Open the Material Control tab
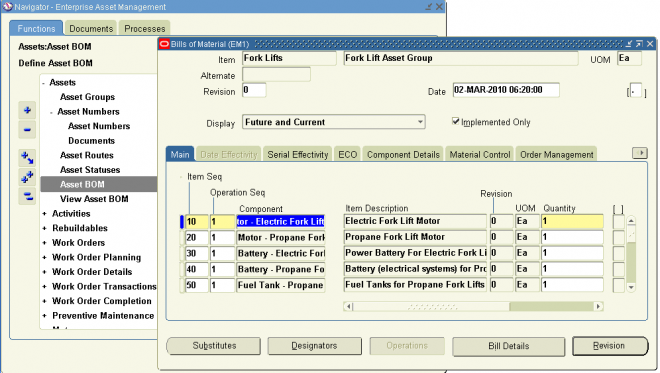The height and width of the screenshot is (373, 660). pos(479,155)
